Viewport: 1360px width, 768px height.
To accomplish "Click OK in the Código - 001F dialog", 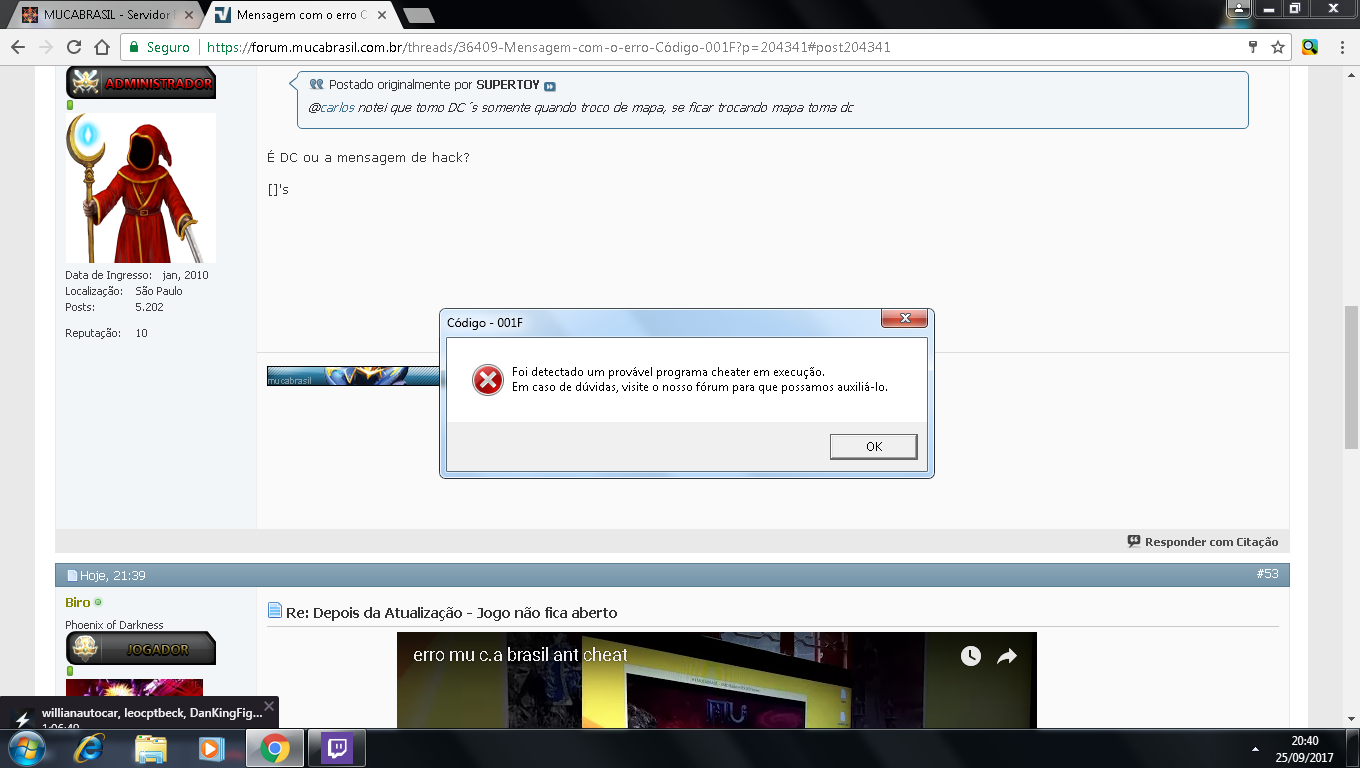I will (873, 446).
